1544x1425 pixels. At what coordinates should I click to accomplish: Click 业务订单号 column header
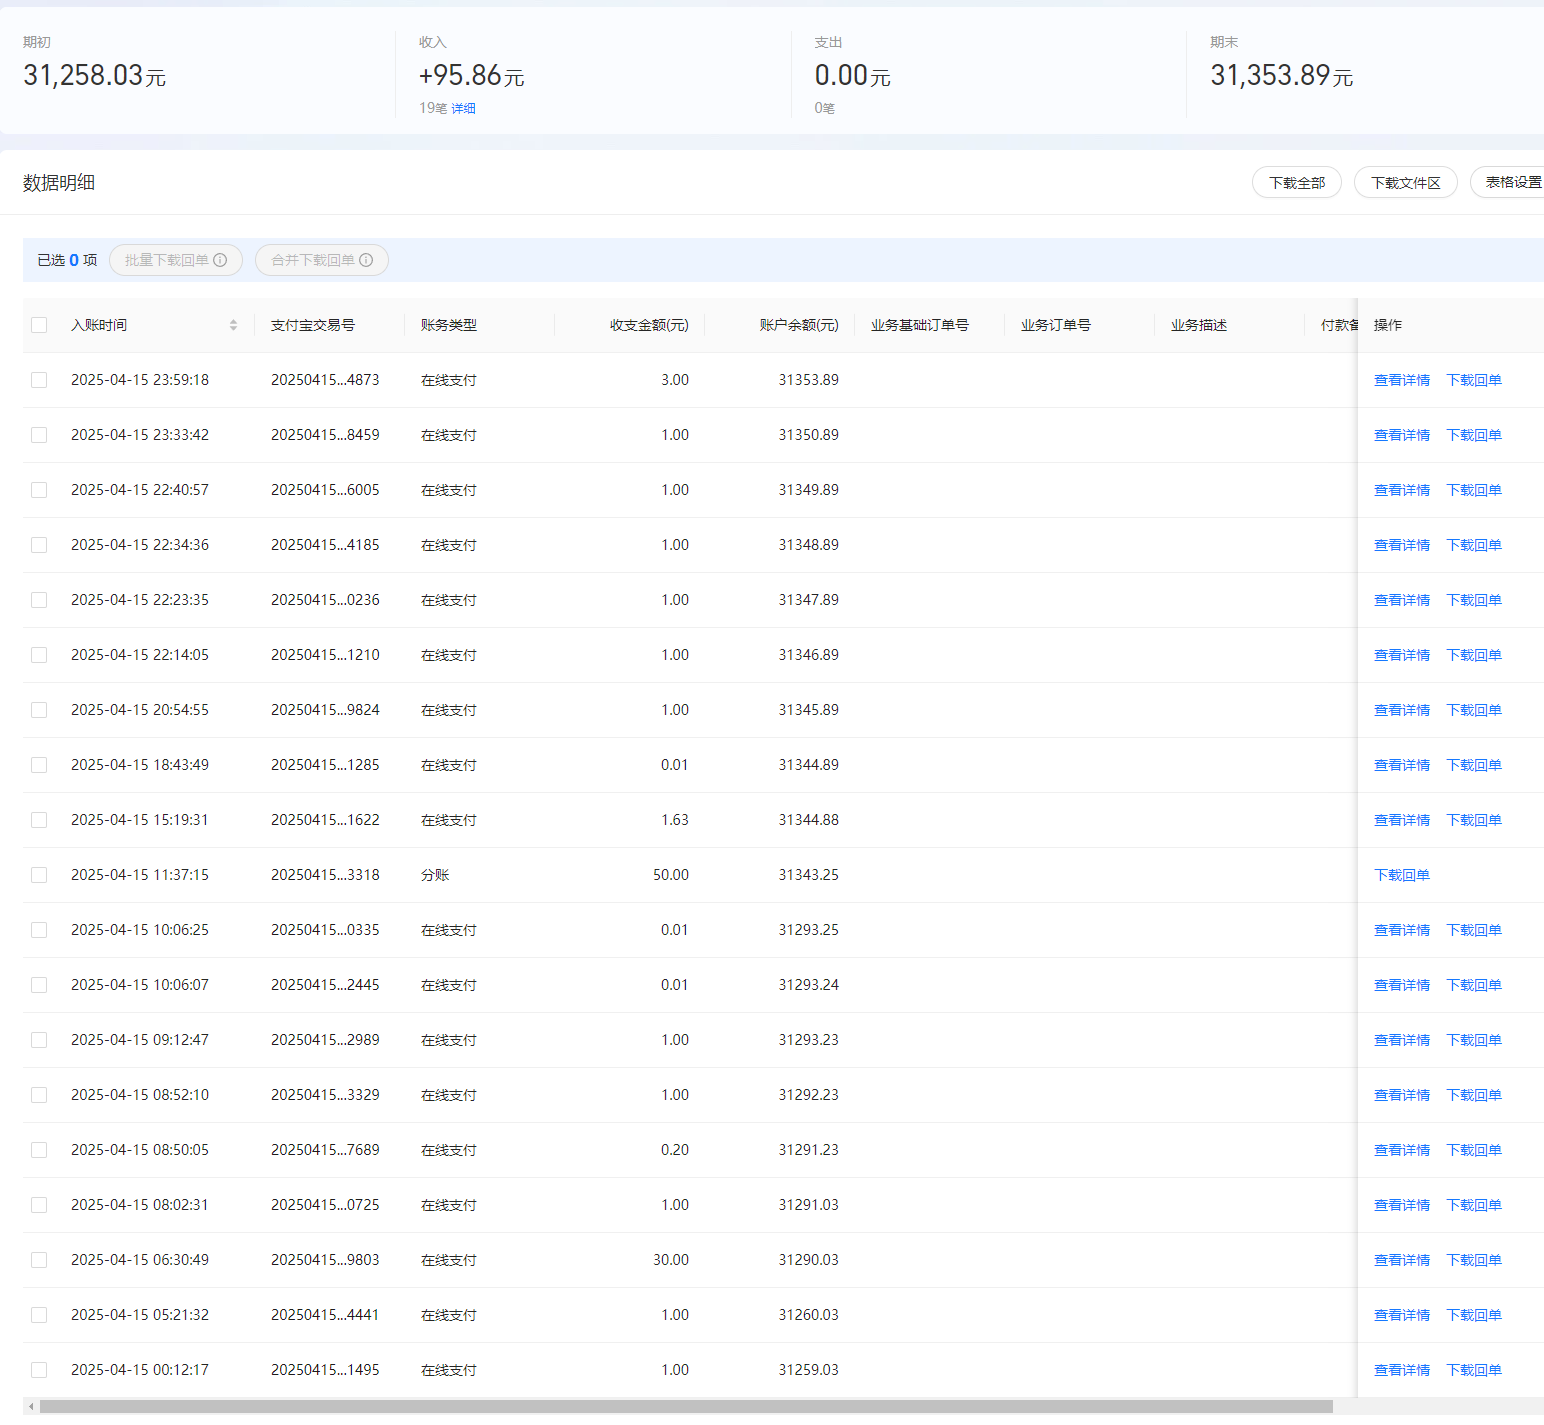[x=1056, y=325]
